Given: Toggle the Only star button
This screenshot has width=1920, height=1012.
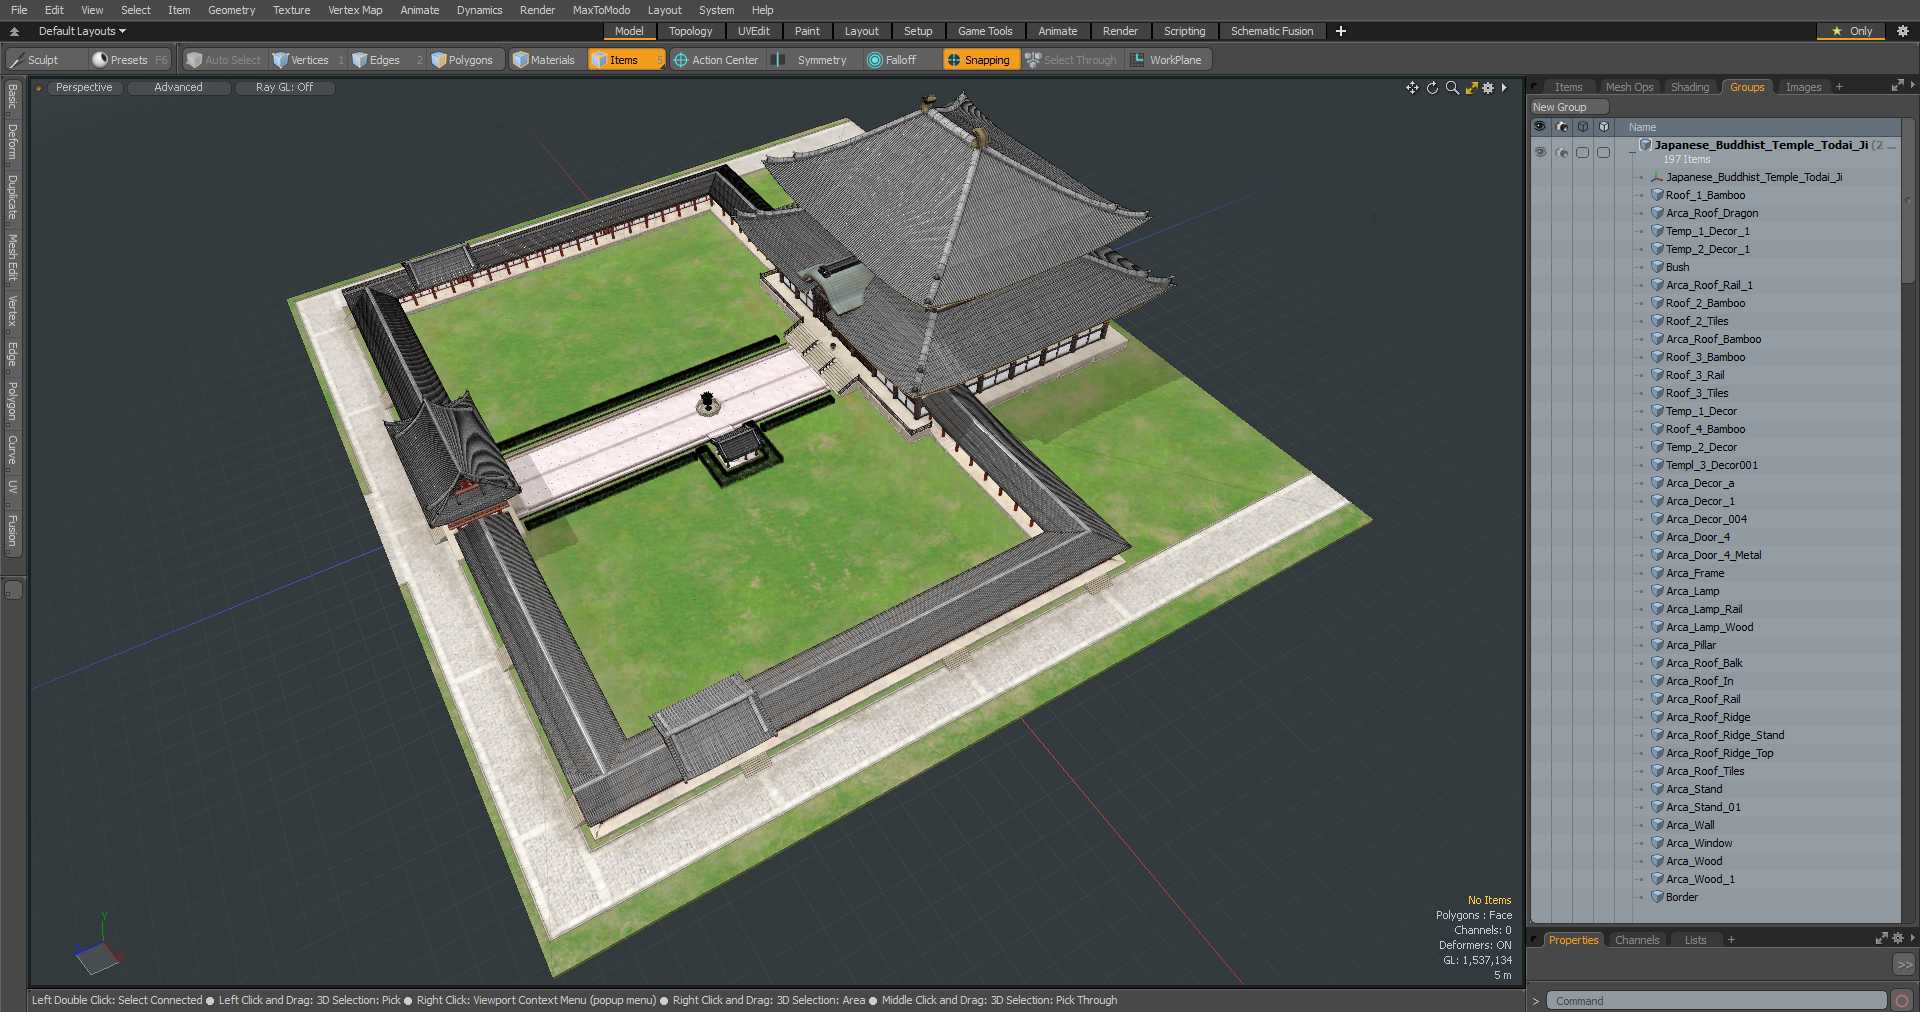Looking at the screenshot, I should pyautogui.click(x=1851, y=31).
